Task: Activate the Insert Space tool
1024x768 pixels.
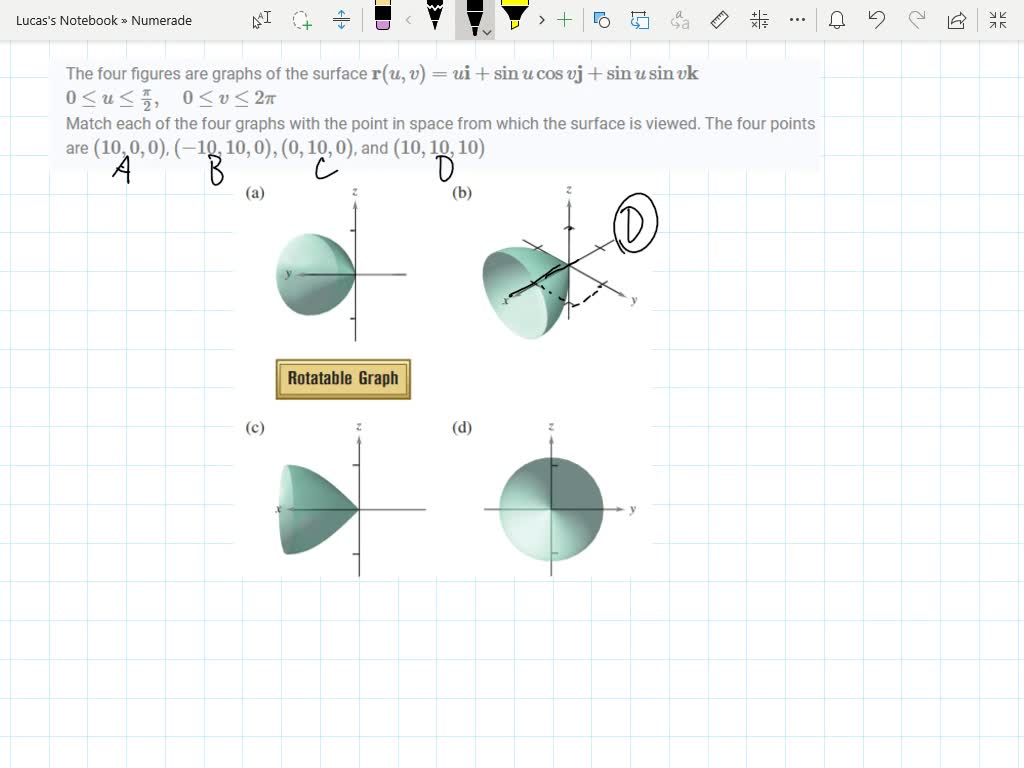Action: click(x=341, y=20)
